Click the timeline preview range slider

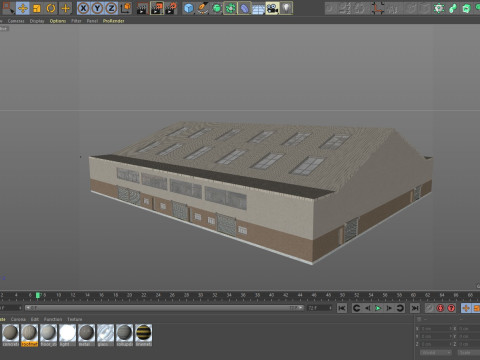[164, 308]
